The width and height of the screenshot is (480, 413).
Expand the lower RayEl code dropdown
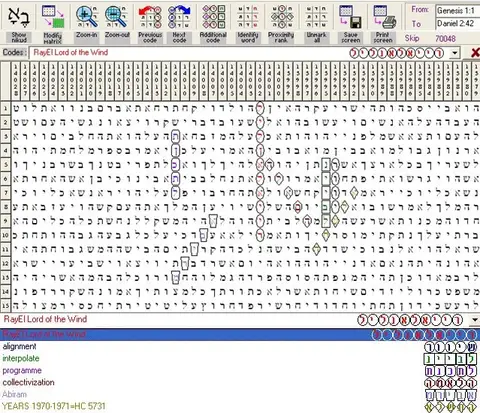[475, 320]
